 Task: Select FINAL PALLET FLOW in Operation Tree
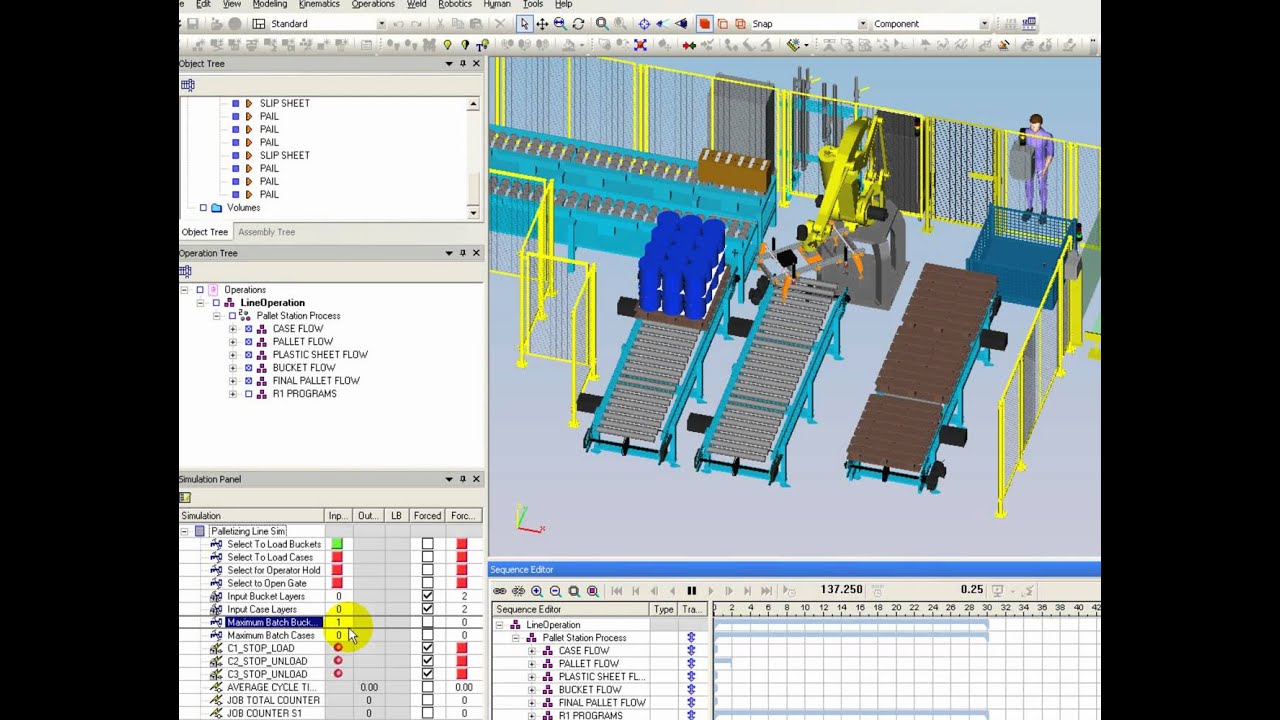point(316,380)
